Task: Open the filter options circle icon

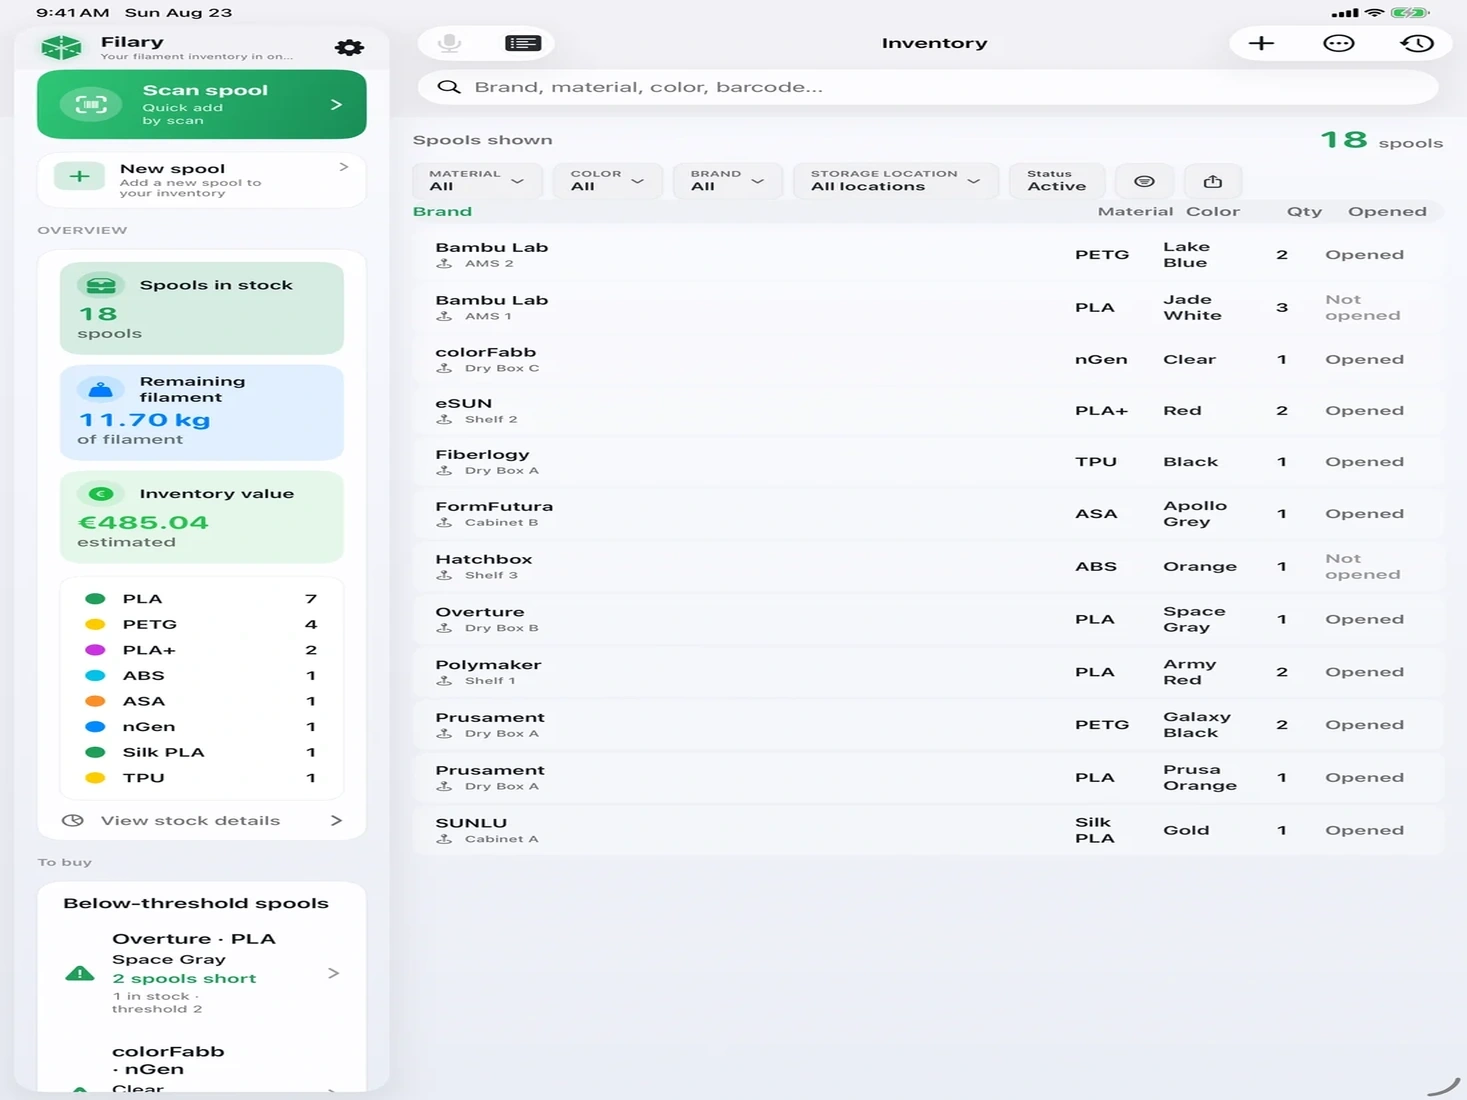Action: click(1145, 181)
